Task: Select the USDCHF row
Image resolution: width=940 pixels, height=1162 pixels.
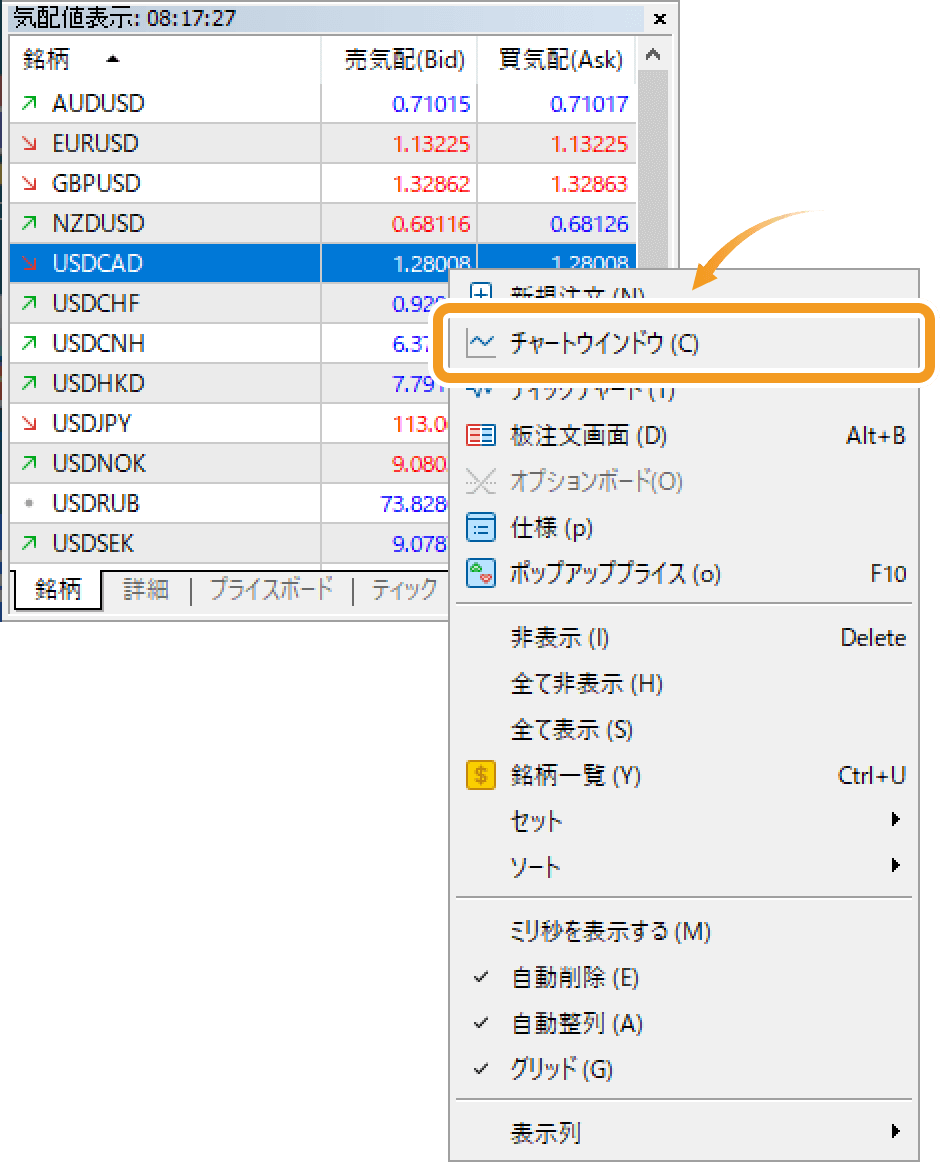Action: 229,304
